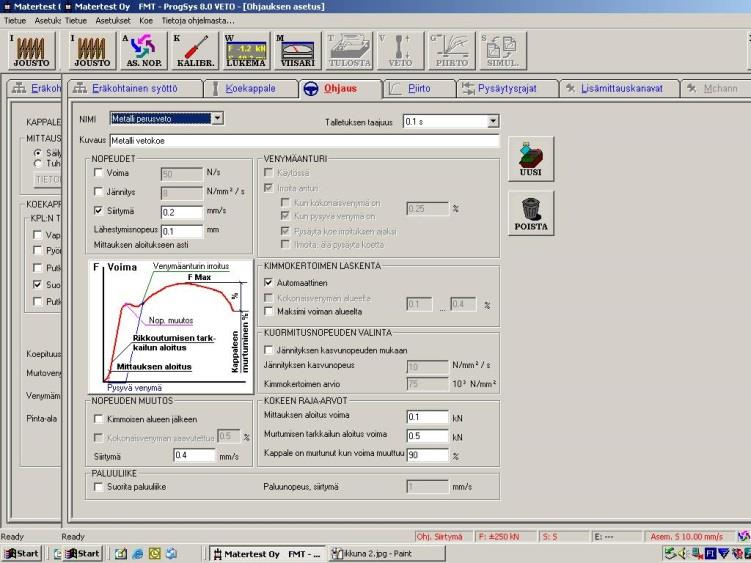Image resolution: width=751 pixels, height=563 pixels.
Task: Toggle the checked Suo checkbox in the left window
Action: (37, 285)
